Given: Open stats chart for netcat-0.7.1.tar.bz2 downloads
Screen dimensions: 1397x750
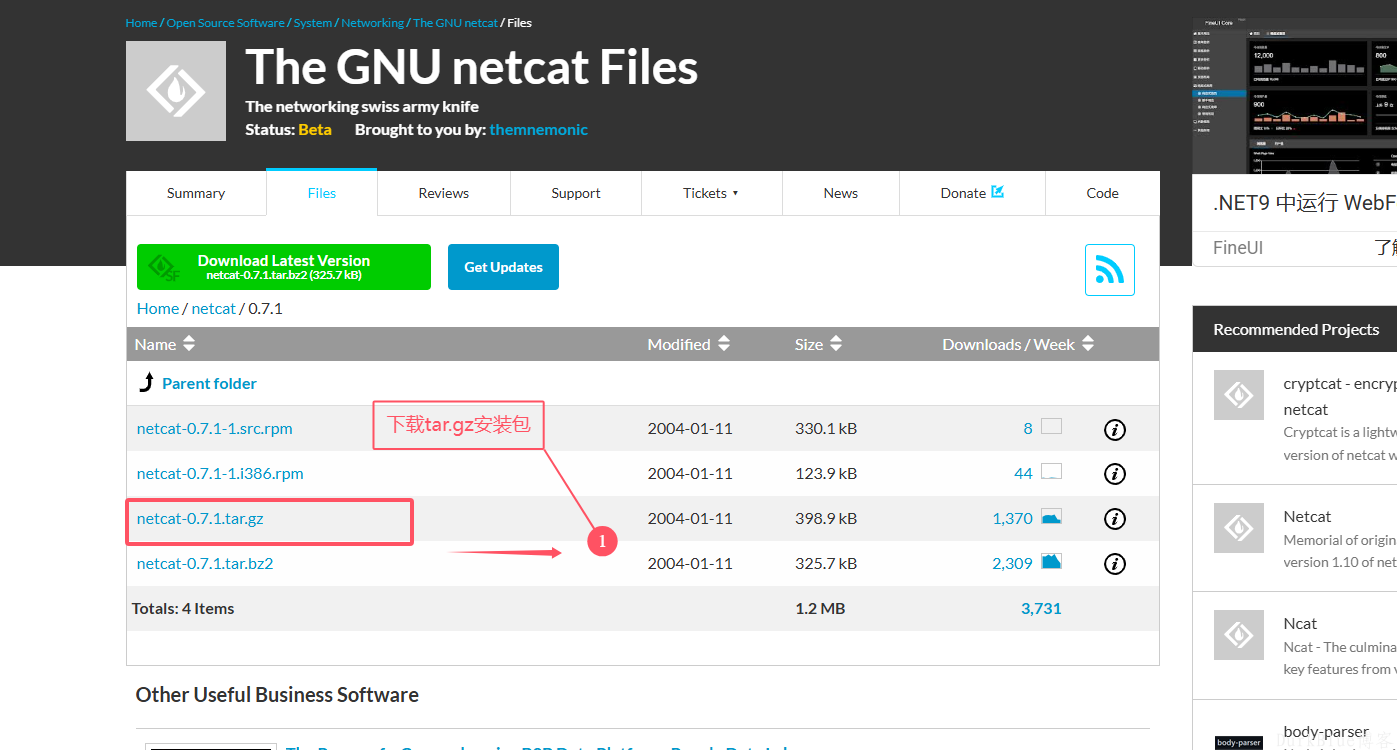Looking at the screenshot, I should 1051,562.
